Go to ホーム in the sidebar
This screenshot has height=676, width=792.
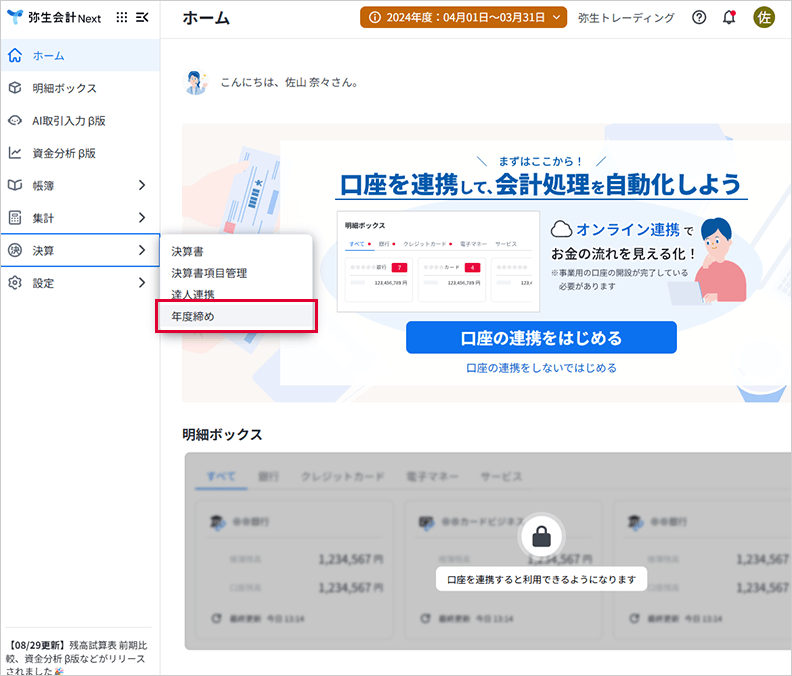(50, 55)
